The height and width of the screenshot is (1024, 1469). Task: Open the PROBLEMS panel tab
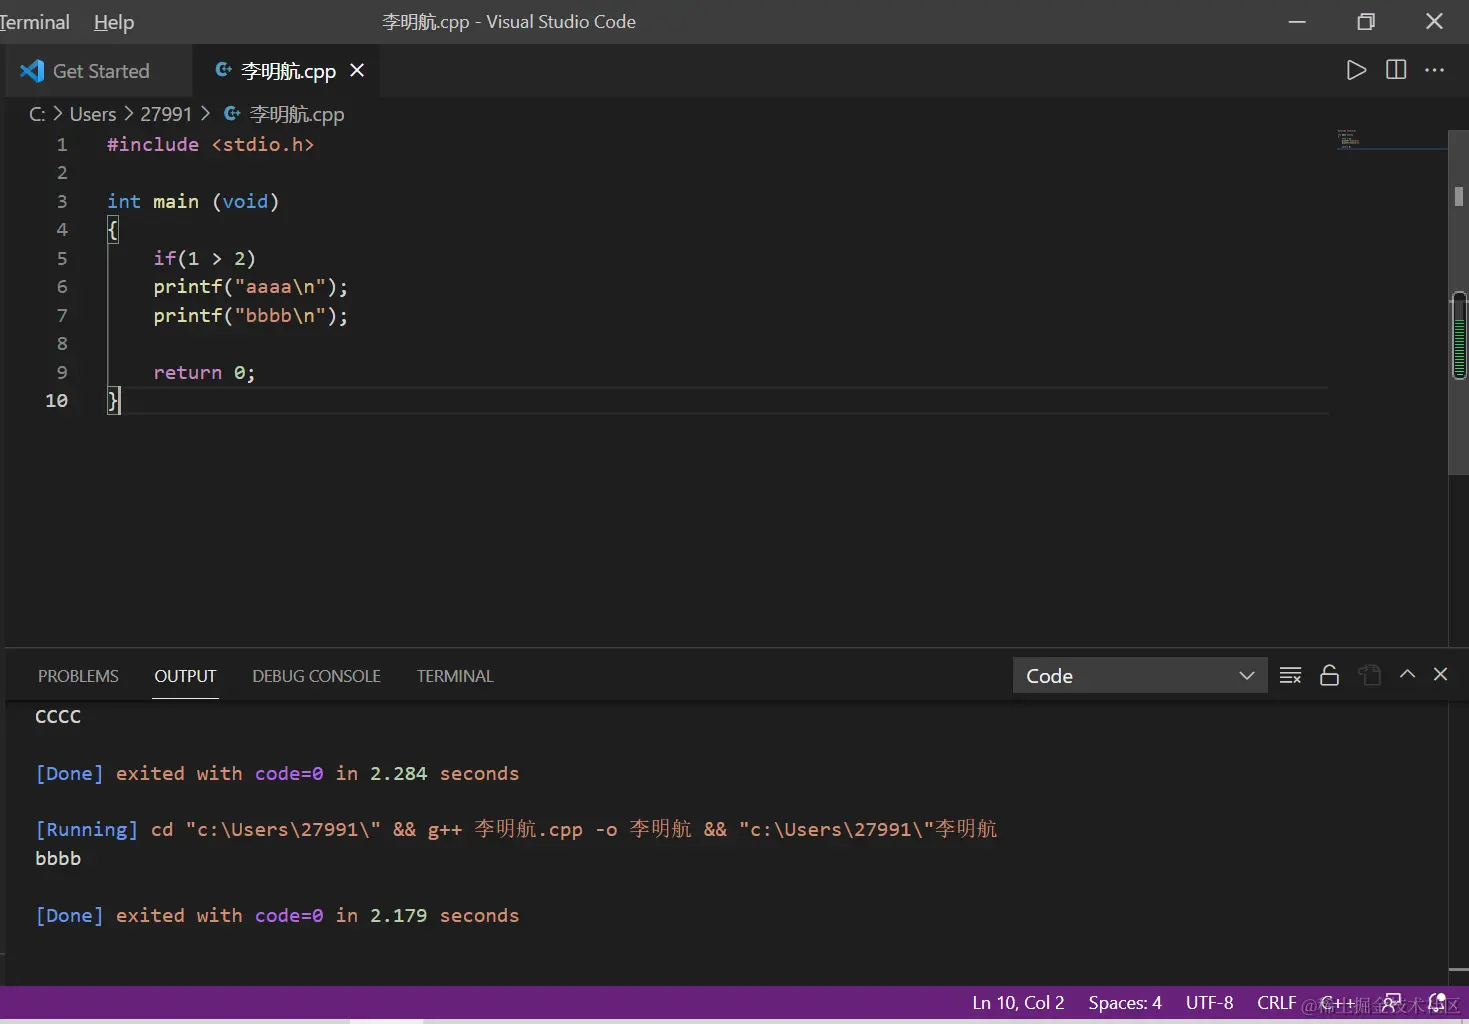(78, 676)
